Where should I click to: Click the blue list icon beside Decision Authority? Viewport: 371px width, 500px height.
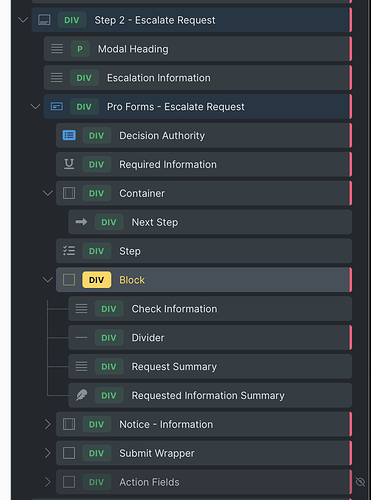(69, 135)
